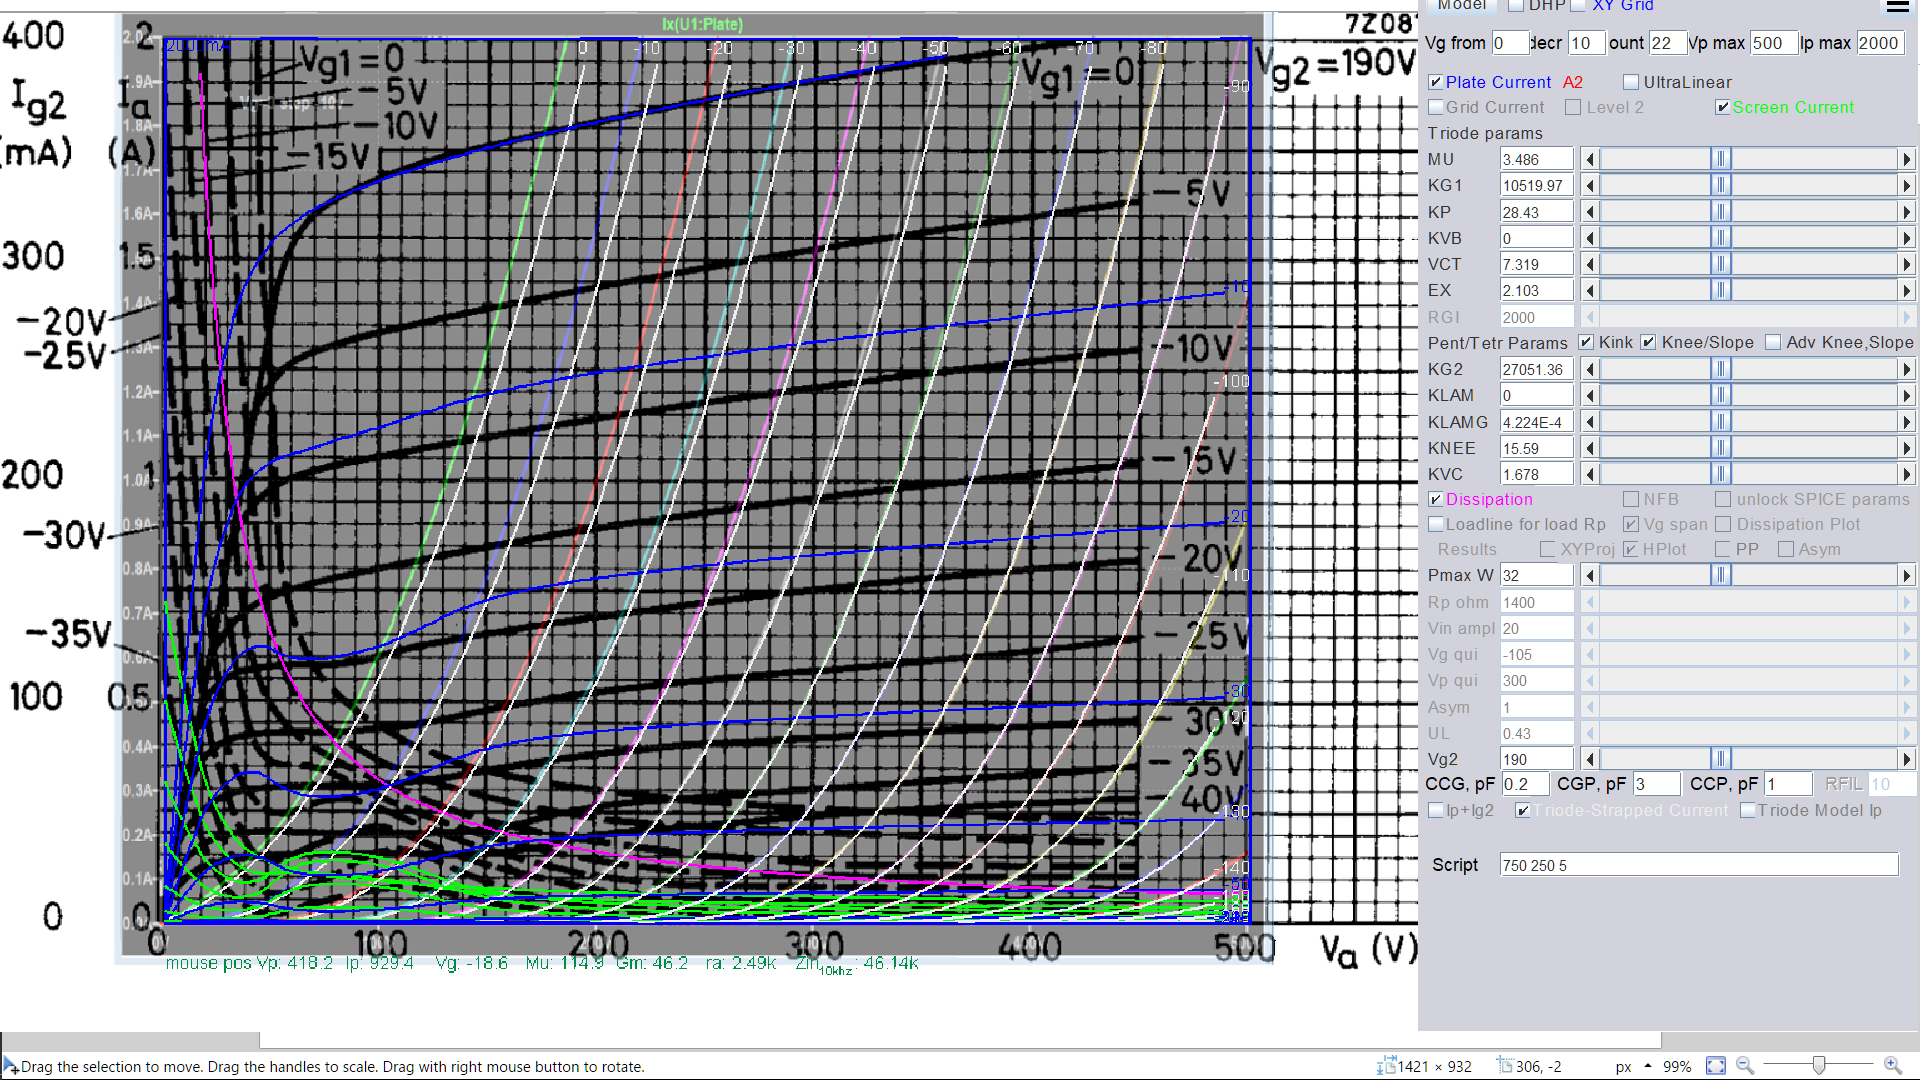Screen dimensions: 1920x1080
Task: Click the KNEE slider handle
Action: coord(1721,448)
